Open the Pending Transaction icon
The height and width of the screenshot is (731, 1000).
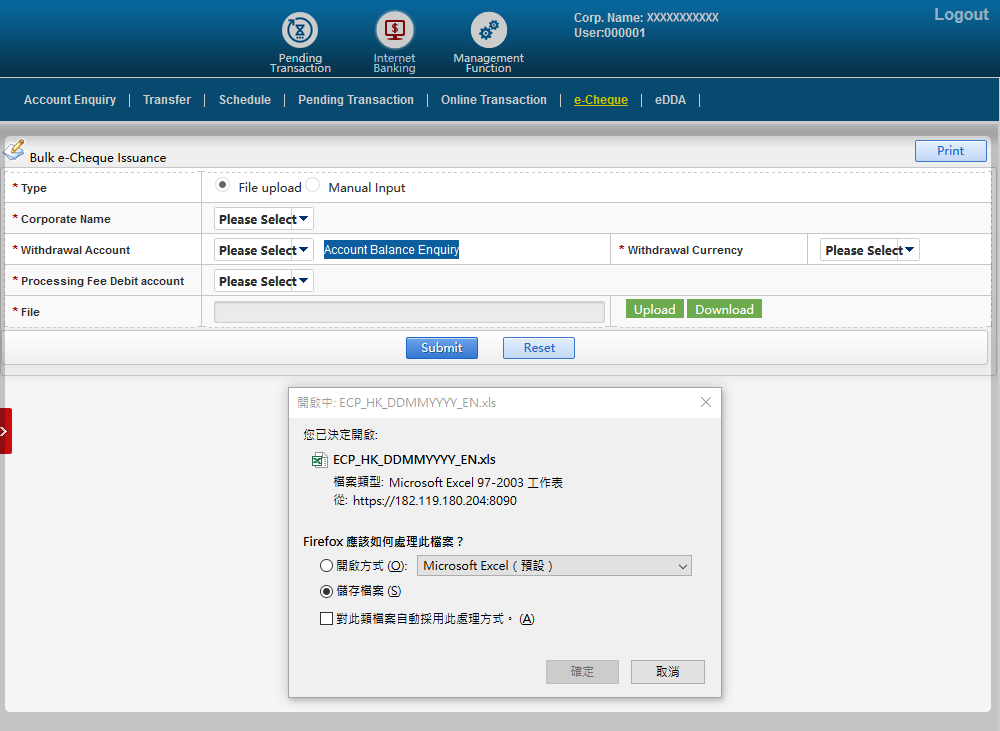click(299, 31)
